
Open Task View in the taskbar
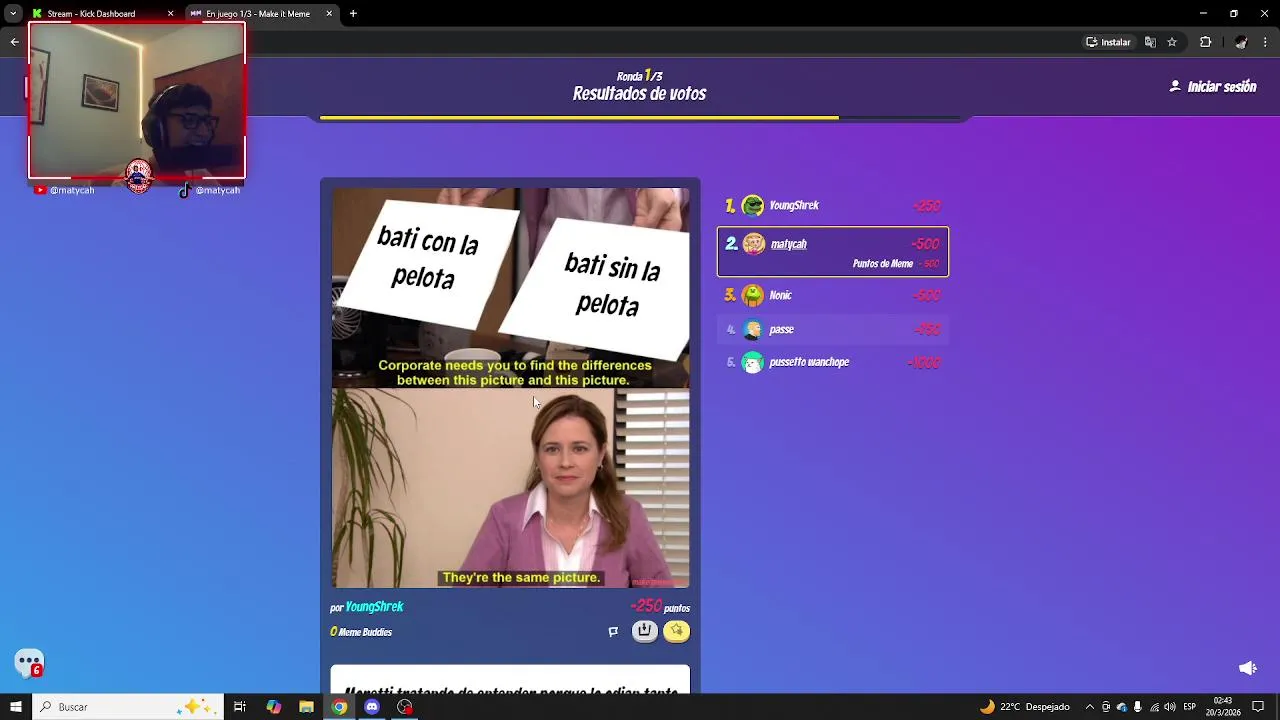tap(240, 707)
